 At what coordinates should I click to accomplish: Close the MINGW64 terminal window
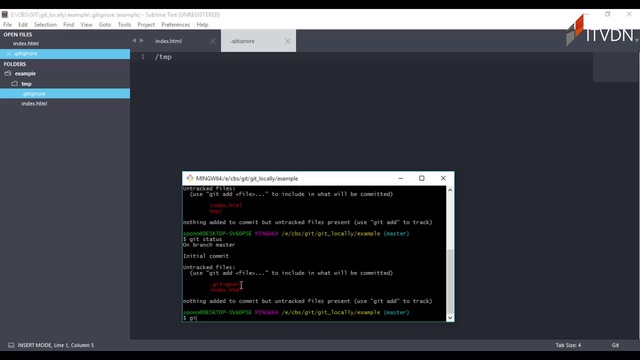click(443, 178)
